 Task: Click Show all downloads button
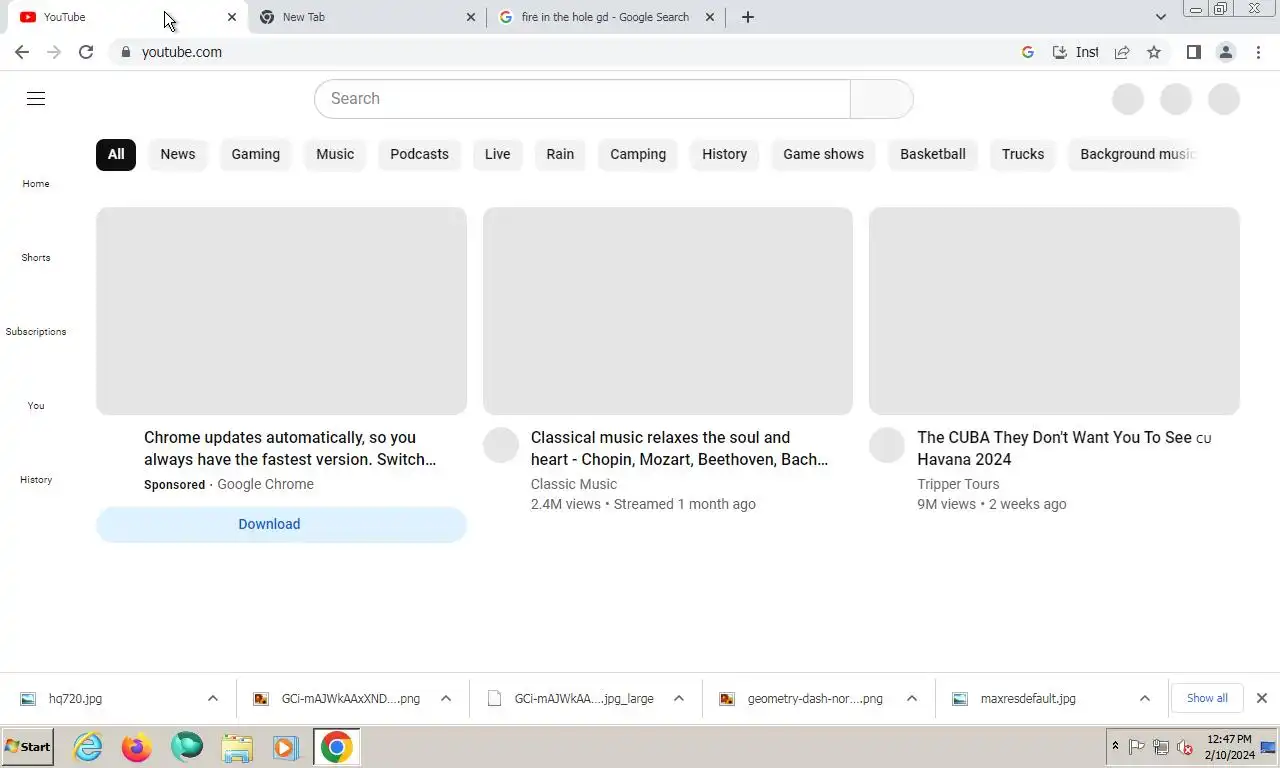(x=1207, y=698)
